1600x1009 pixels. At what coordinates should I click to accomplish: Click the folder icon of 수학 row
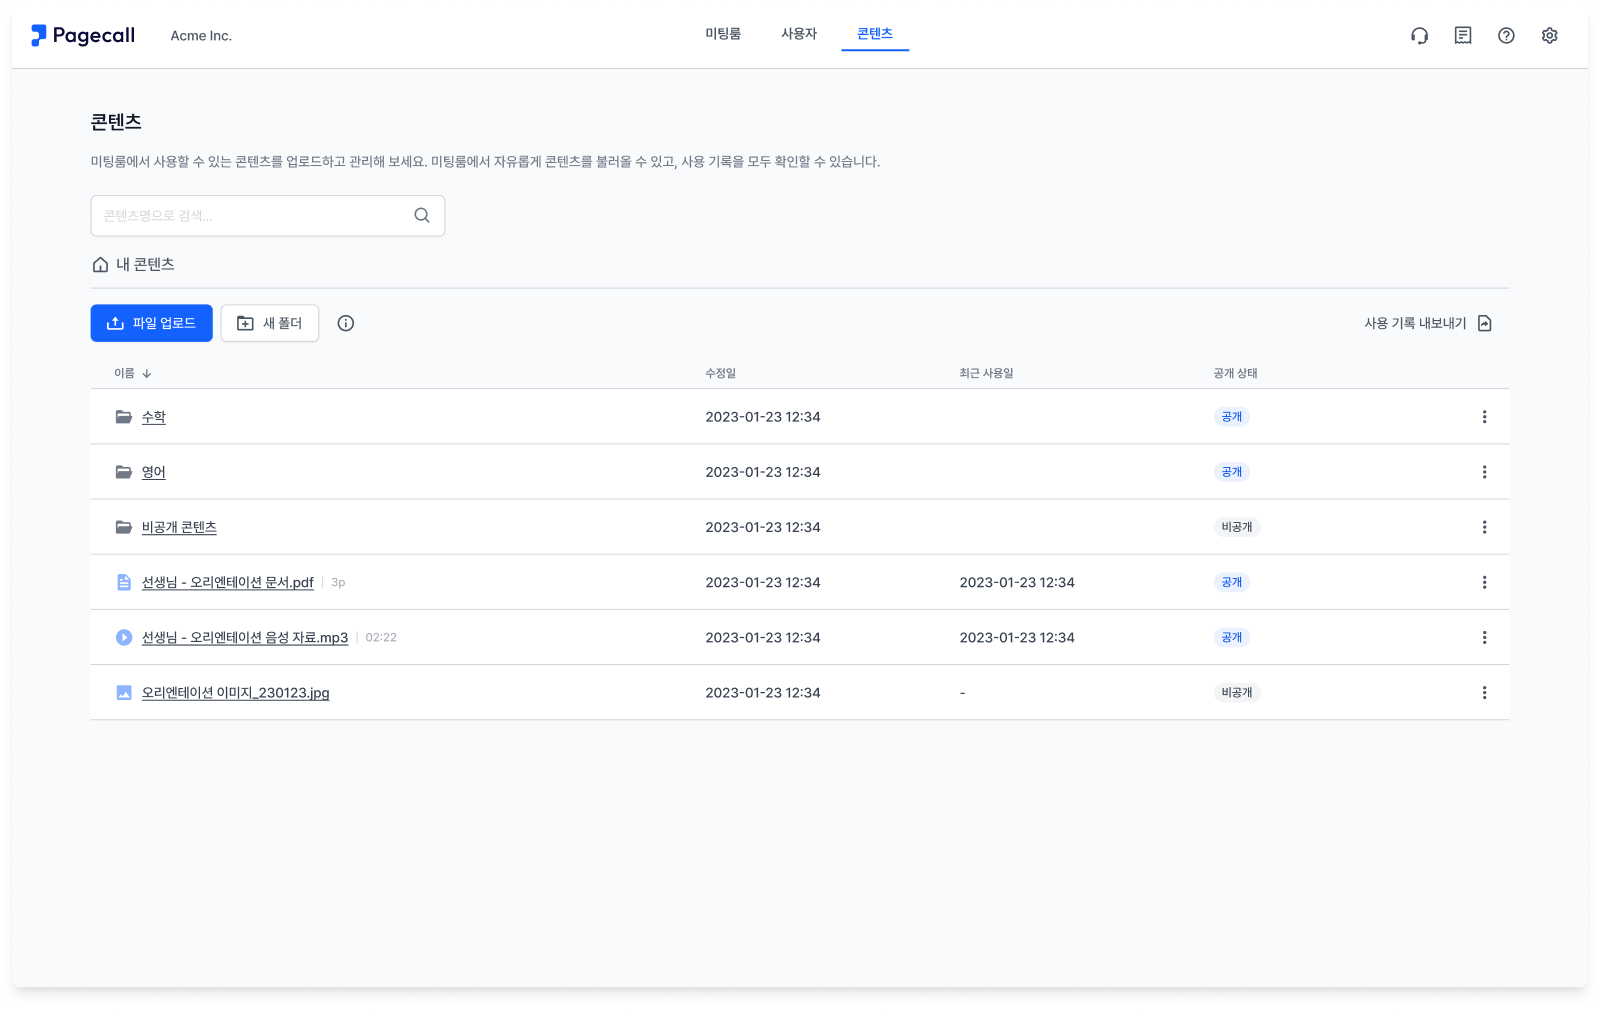point(124,417)
